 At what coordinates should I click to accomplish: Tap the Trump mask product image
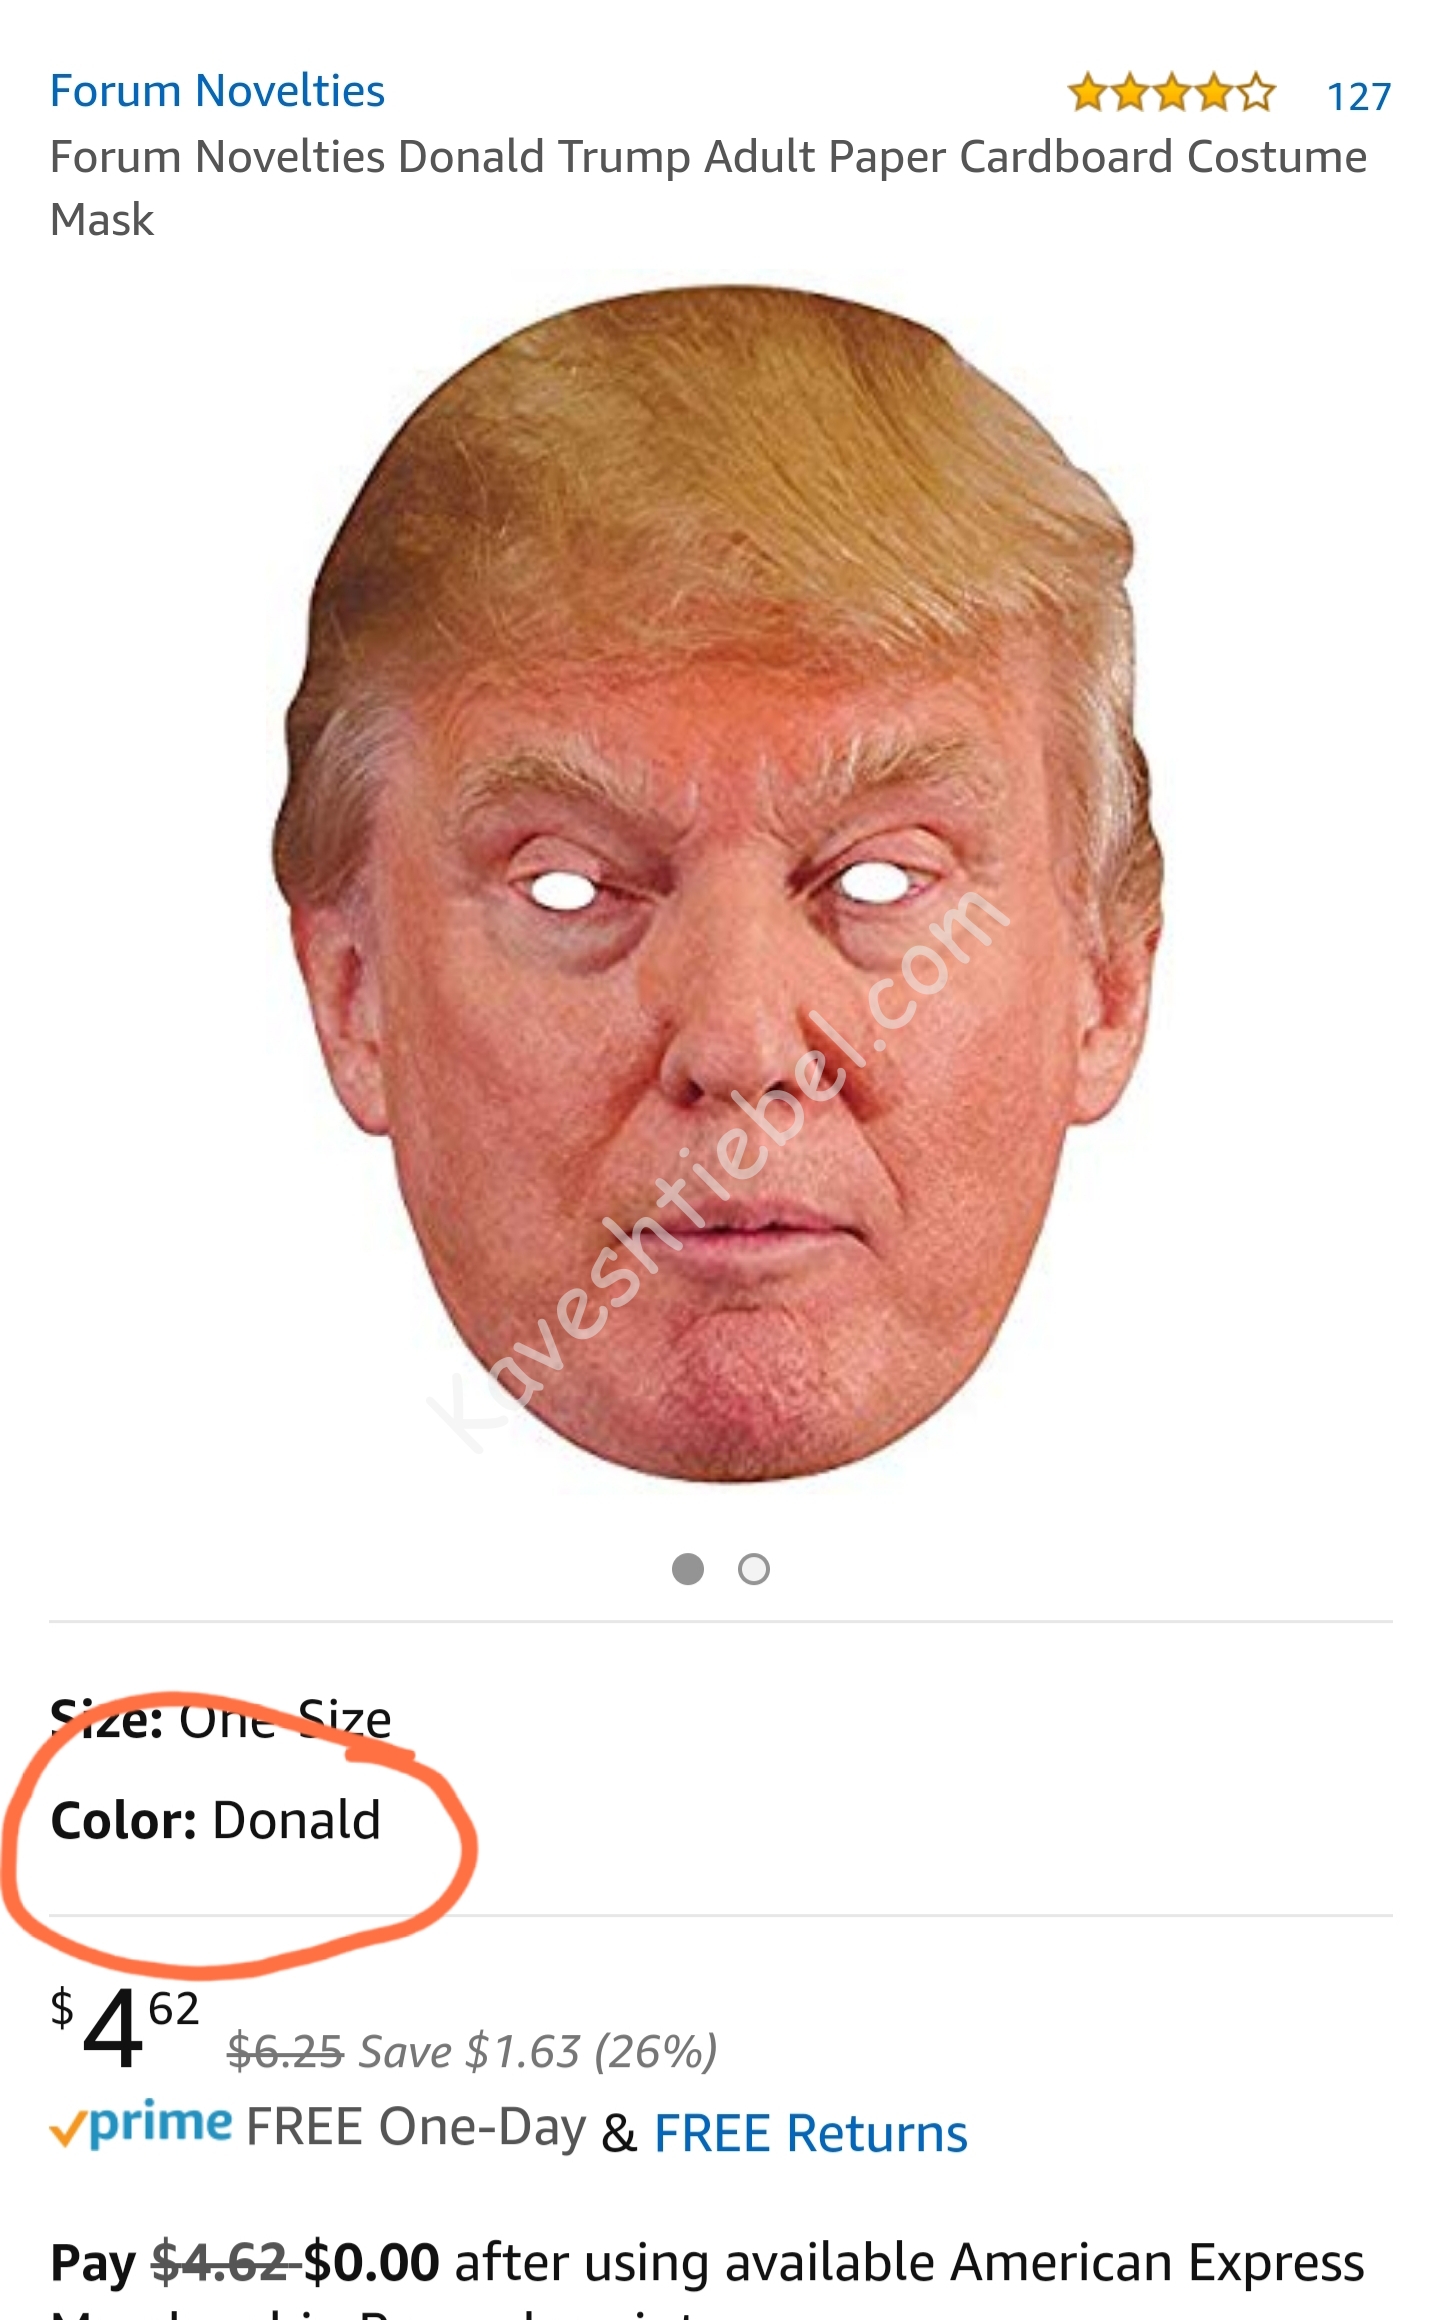(718, 884)
